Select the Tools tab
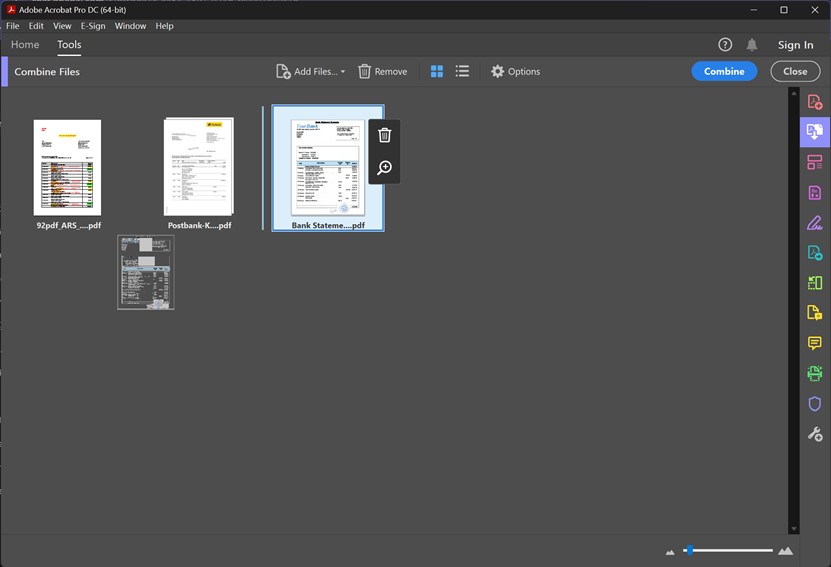Screen dimensions: 831x567 69,45
